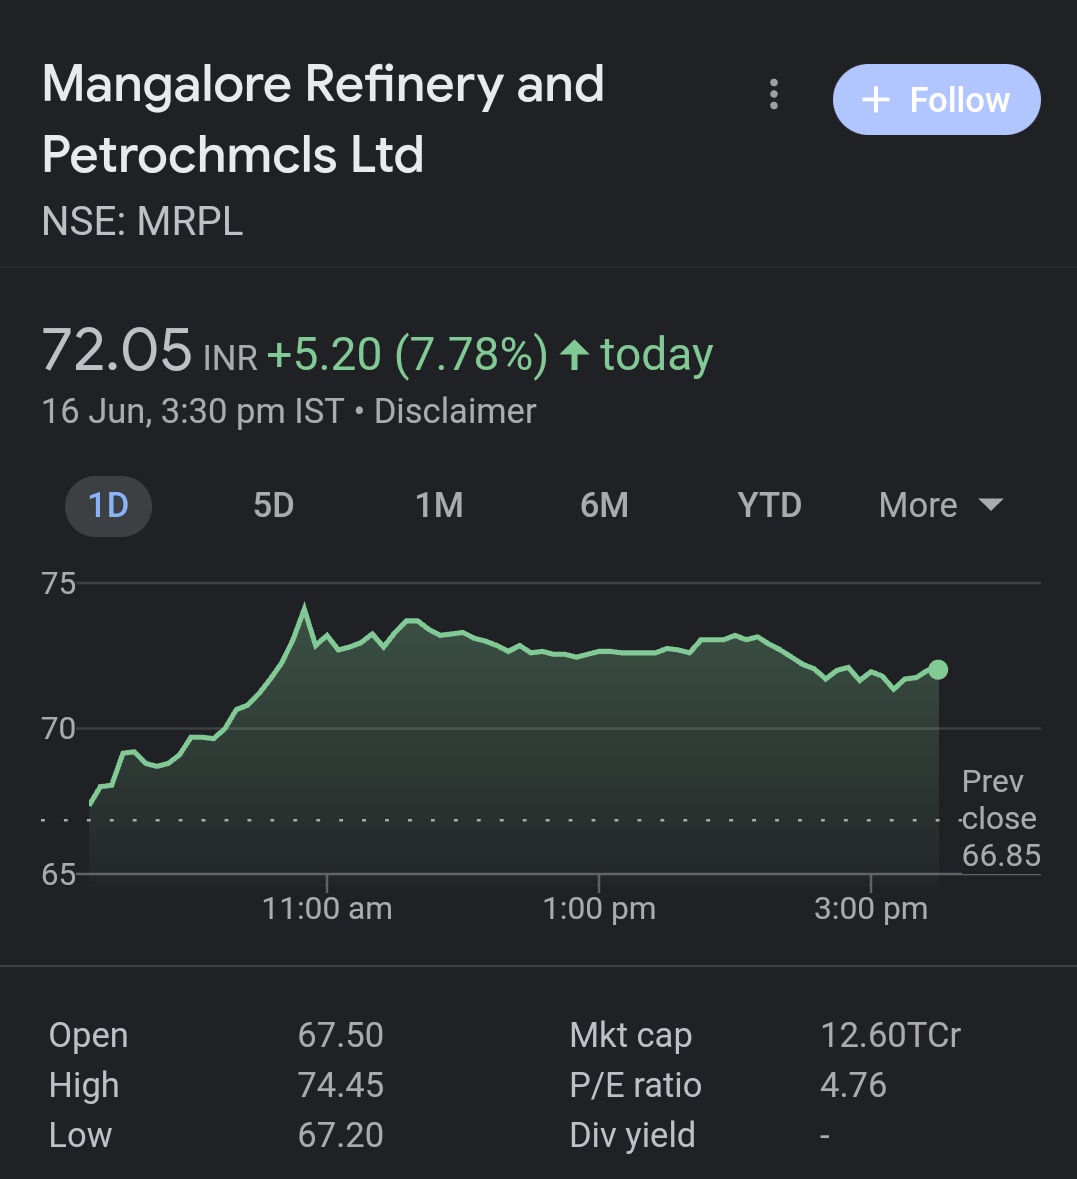
Task: Click the High row label
Action: coord(84,1086)
